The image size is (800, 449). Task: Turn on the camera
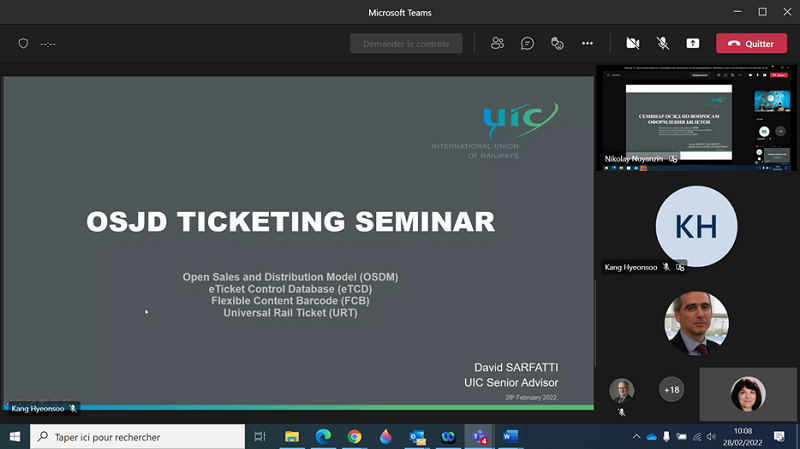point(632,44)
